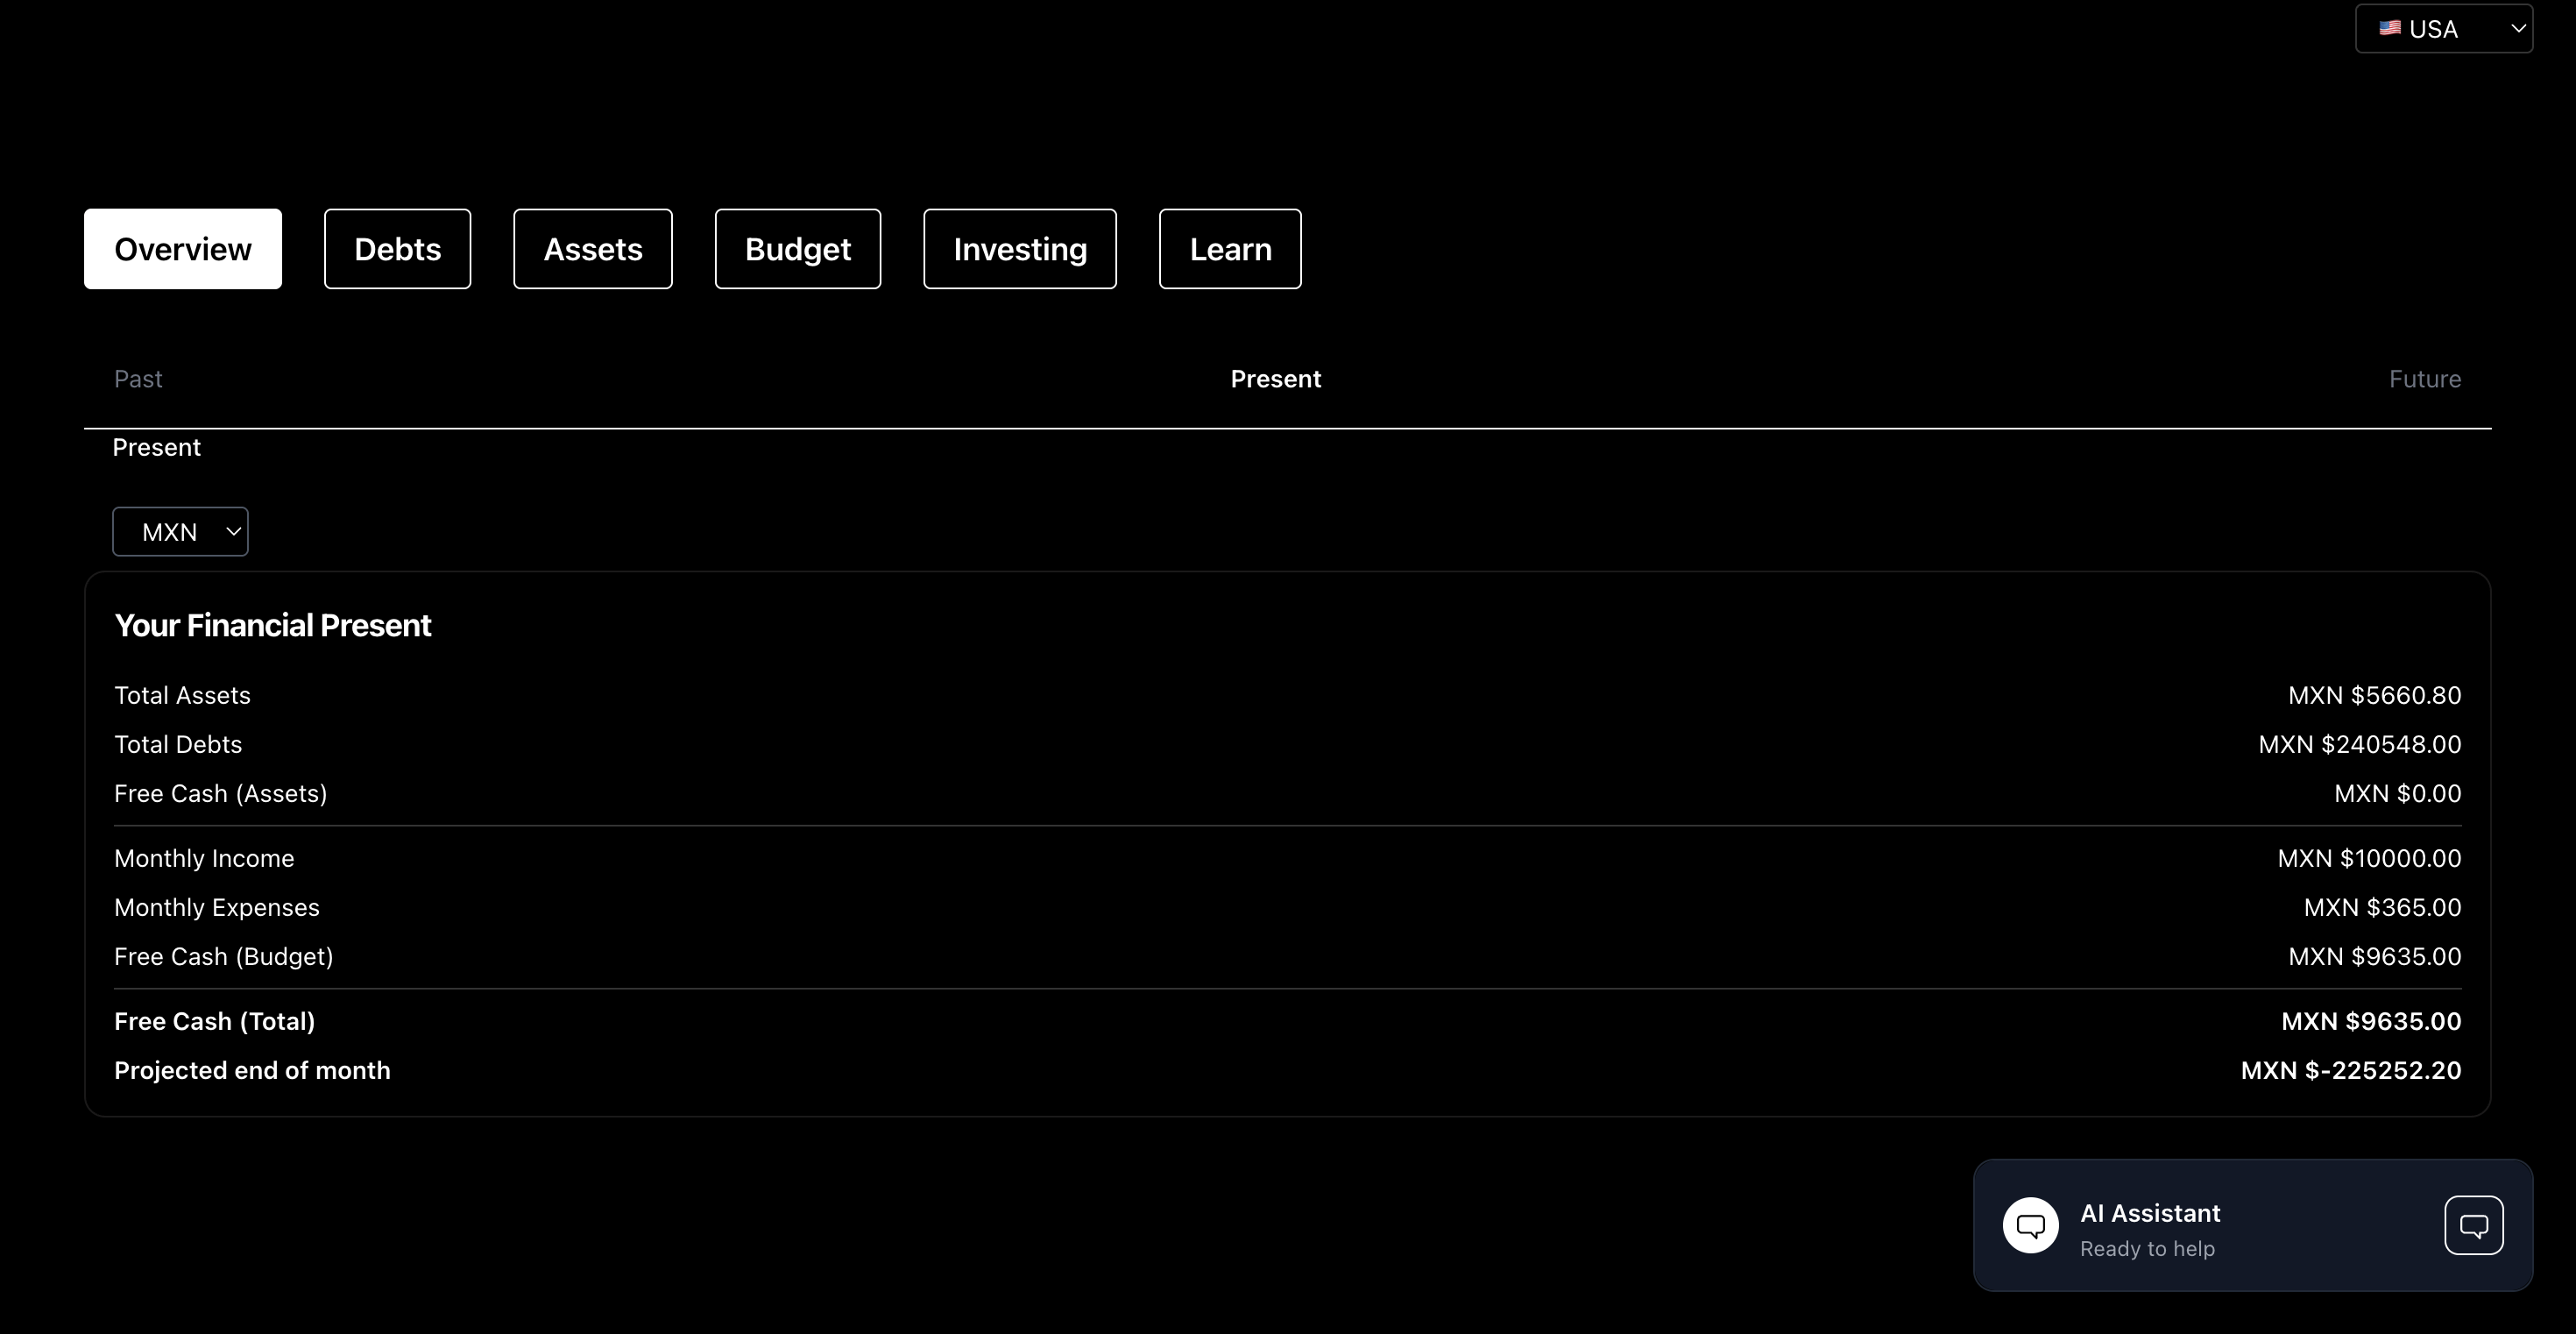Switch to the Debts tab
The height and width of the screenshot is (1334, 2576).
(397, 249)
